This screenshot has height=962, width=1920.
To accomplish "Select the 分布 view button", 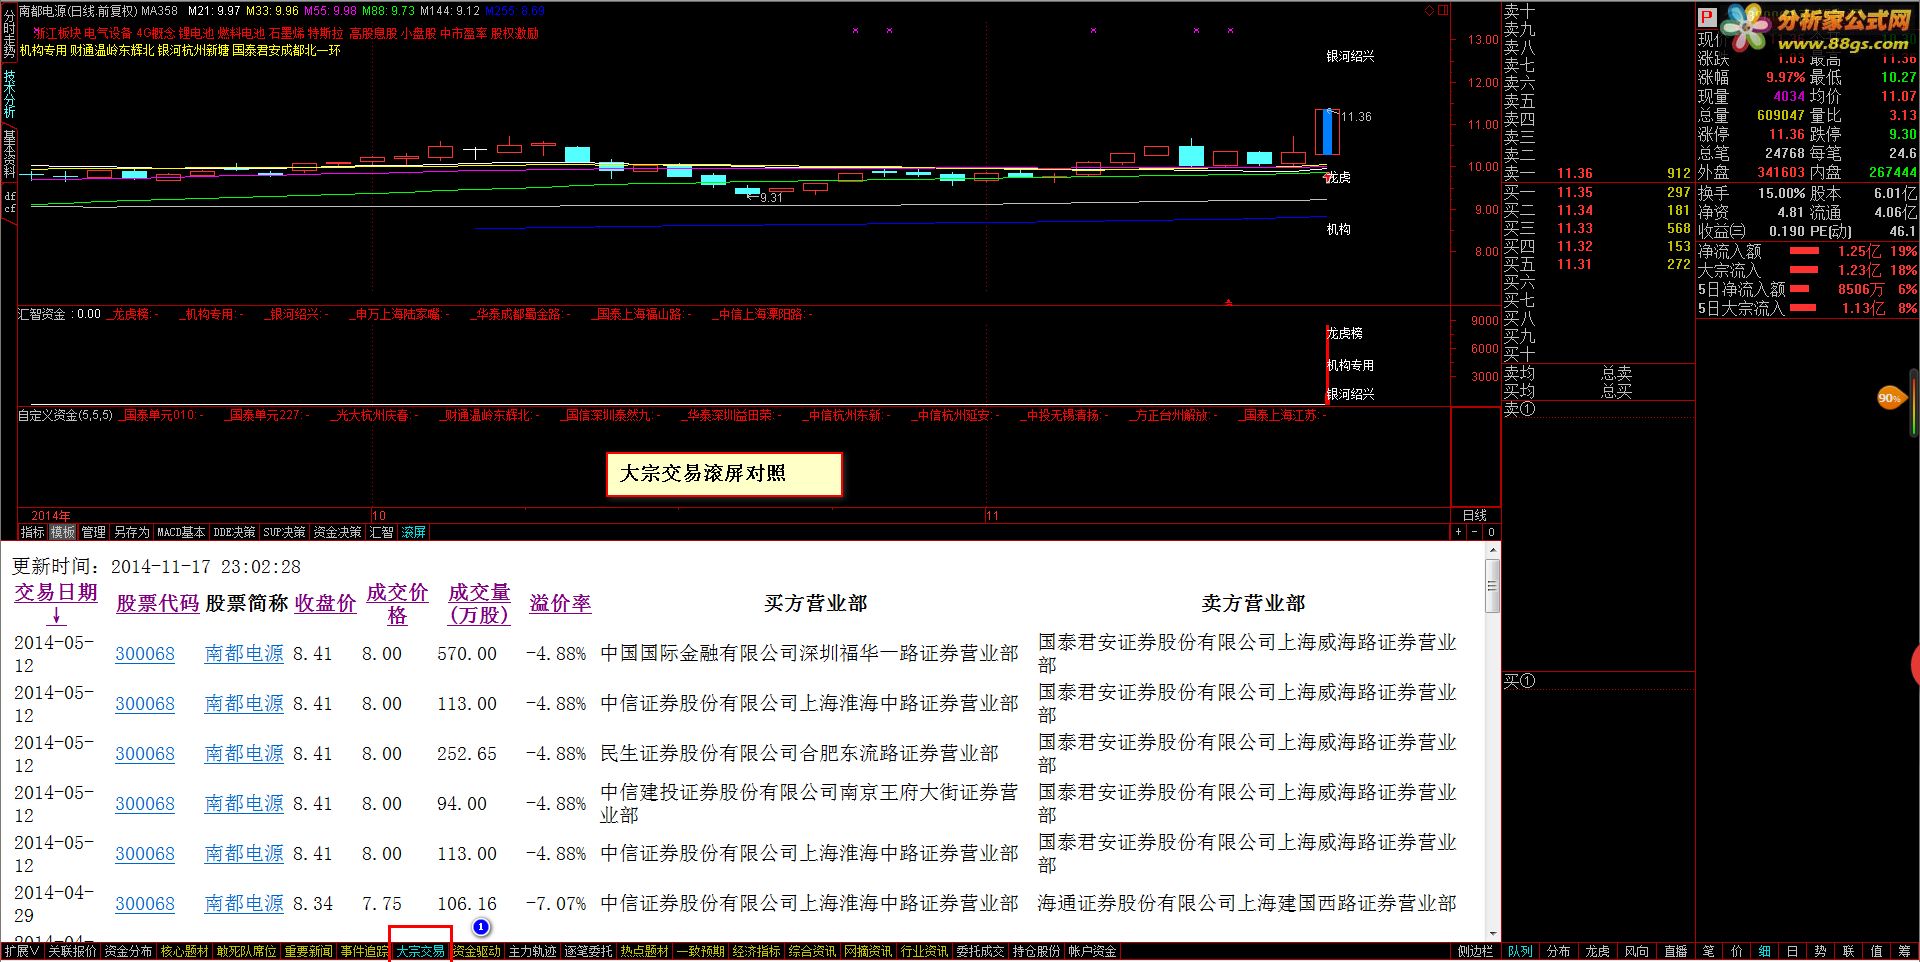I will [1559, 951].
